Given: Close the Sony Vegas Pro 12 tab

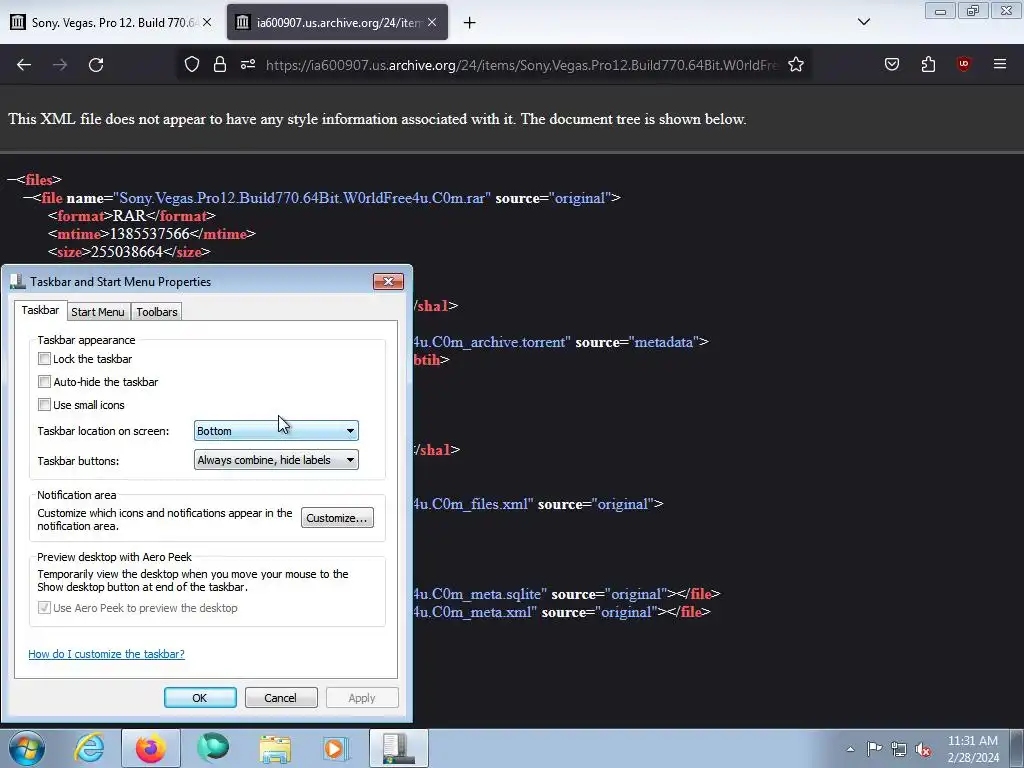Looking at the screenshot, I should 207,22.
